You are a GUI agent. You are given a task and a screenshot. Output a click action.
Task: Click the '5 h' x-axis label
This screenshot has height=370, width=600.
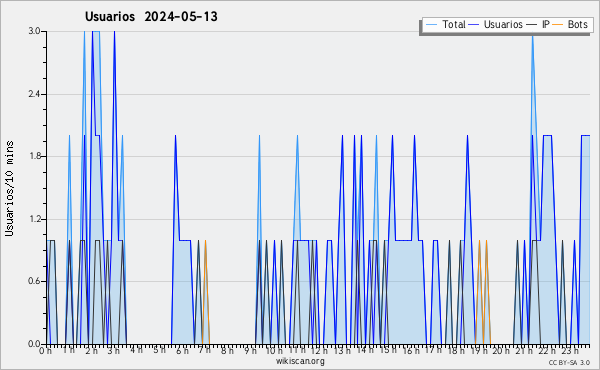pyautogui.click(x=160, y=350)
